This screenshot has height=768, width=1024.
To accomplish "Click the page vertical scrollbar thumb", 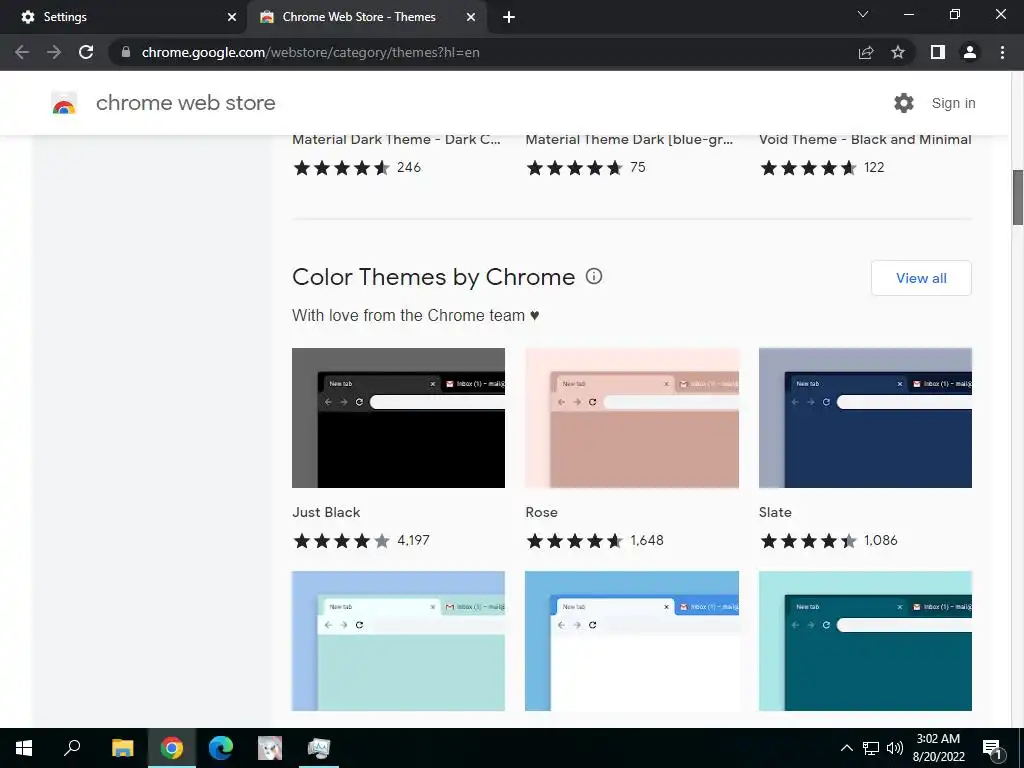I will pyautogui.click(x=1017, y=197).
